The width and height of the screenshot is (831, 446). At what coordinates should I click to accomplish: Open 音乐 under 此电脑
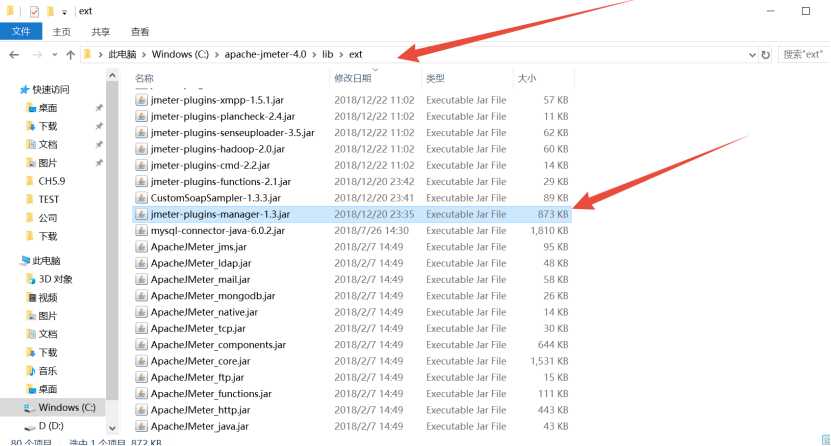click(47, 371)
